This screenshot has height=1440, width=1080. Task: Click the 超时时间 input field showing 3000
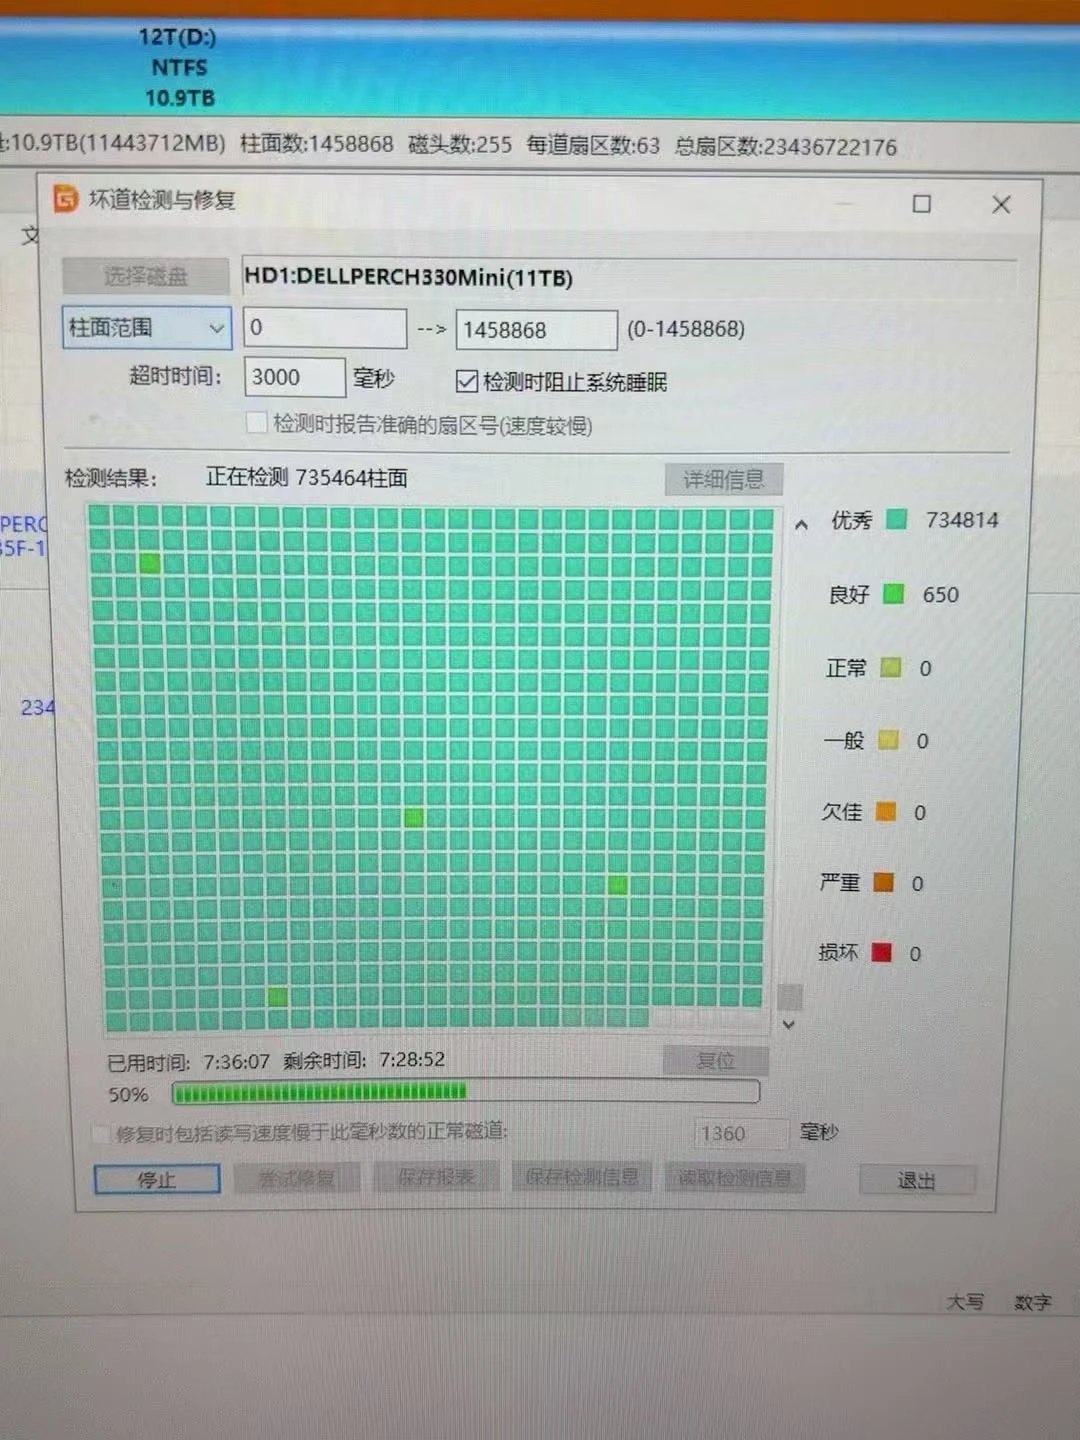294,377
